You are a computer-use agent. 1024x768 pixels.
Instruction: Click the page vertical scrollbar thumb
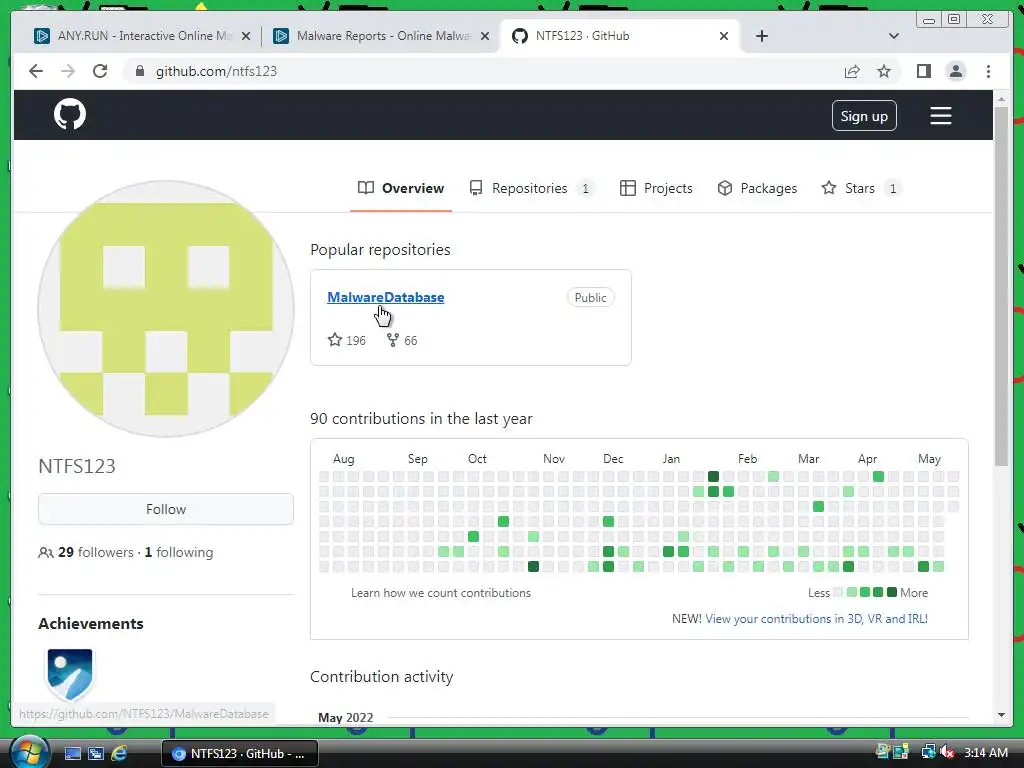(x=1002, y=285)
